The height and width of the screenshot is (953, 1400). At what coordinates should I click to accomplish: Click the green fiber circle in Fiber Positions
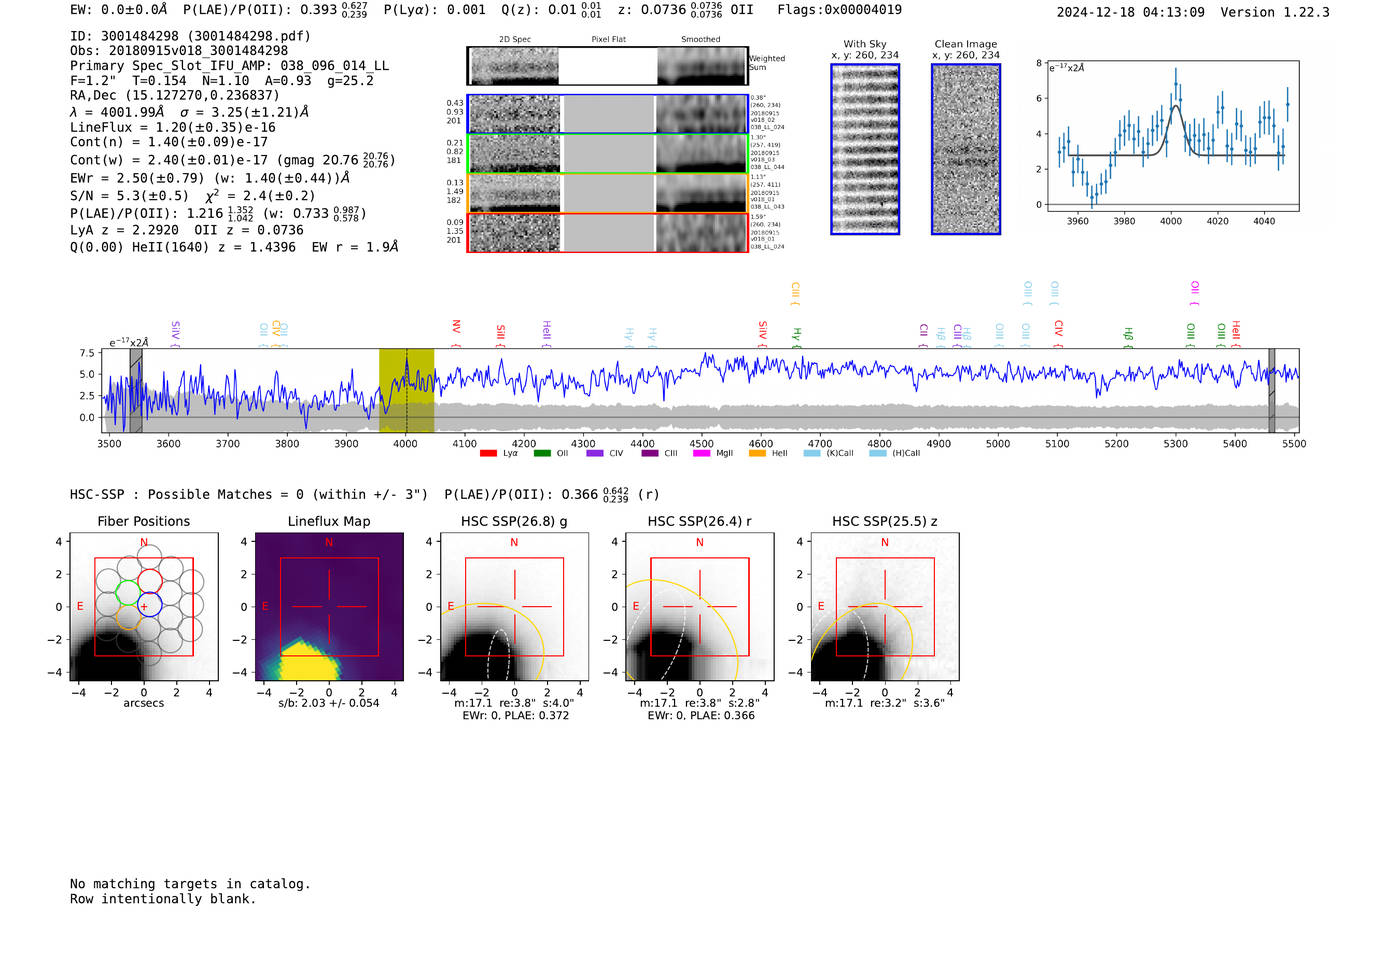tap(128, 592)
